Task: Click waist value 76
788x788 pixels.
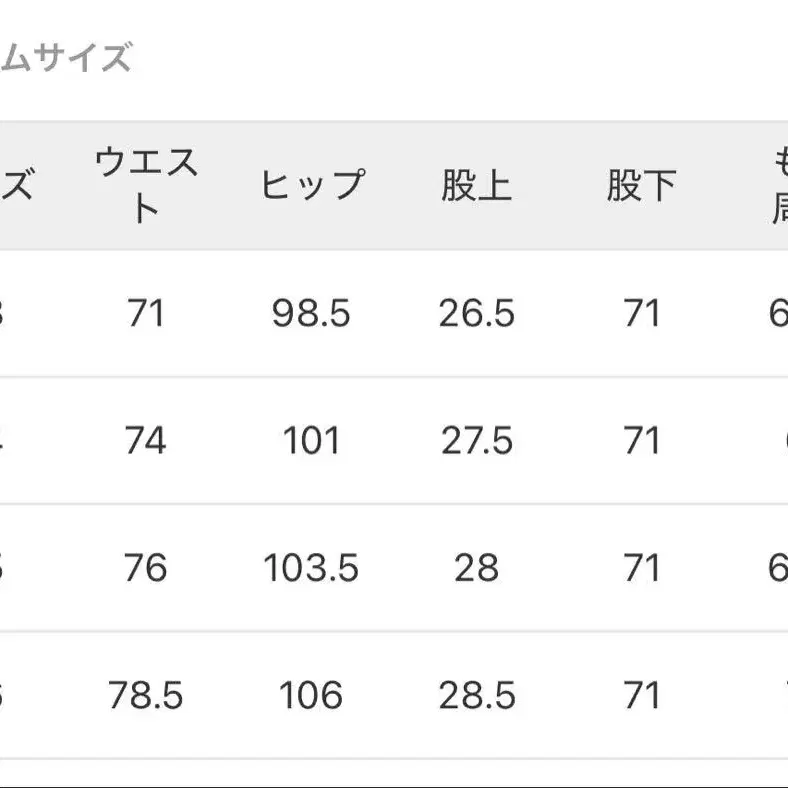Action: tap(146, 568)
